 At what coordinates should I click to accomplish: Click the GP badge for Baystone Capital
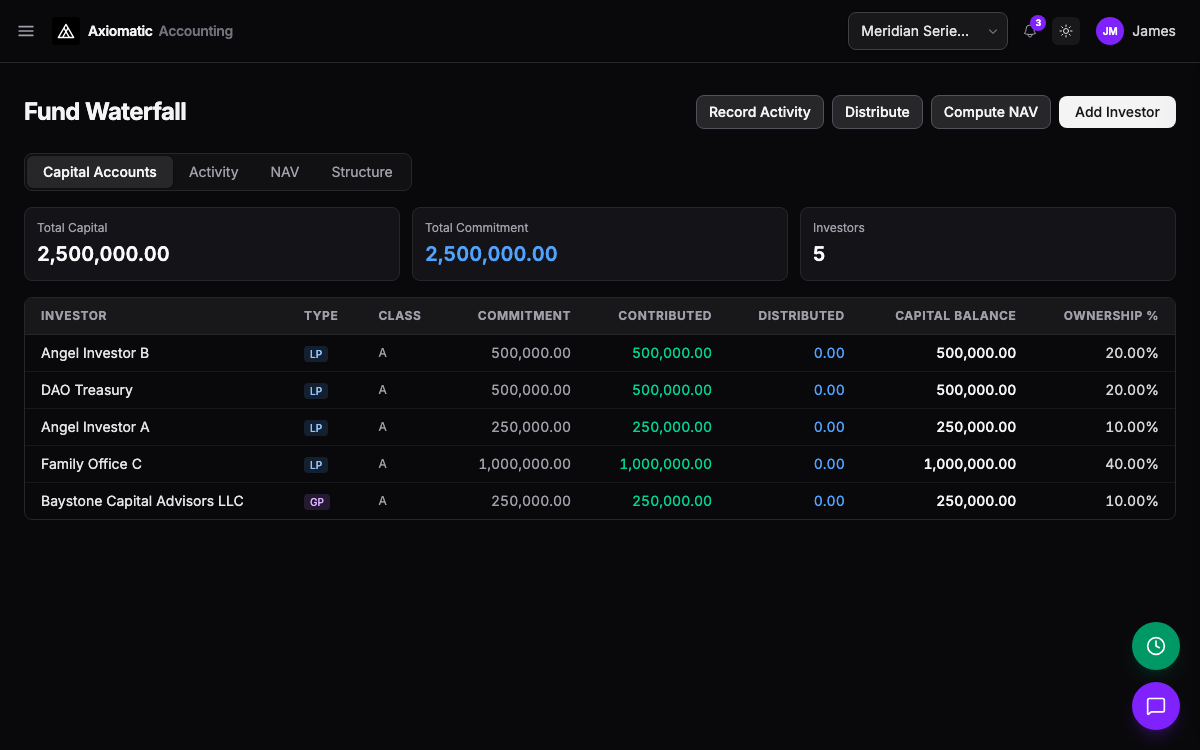(x=317, y=502)
